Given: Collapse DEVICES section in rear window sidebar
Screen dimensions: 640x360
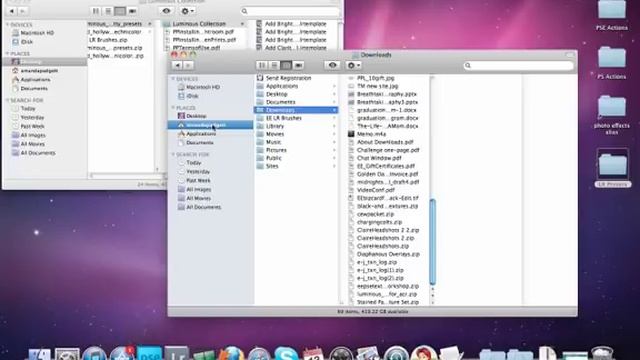Looking at the screenshot, I should [x=7, y=25].
